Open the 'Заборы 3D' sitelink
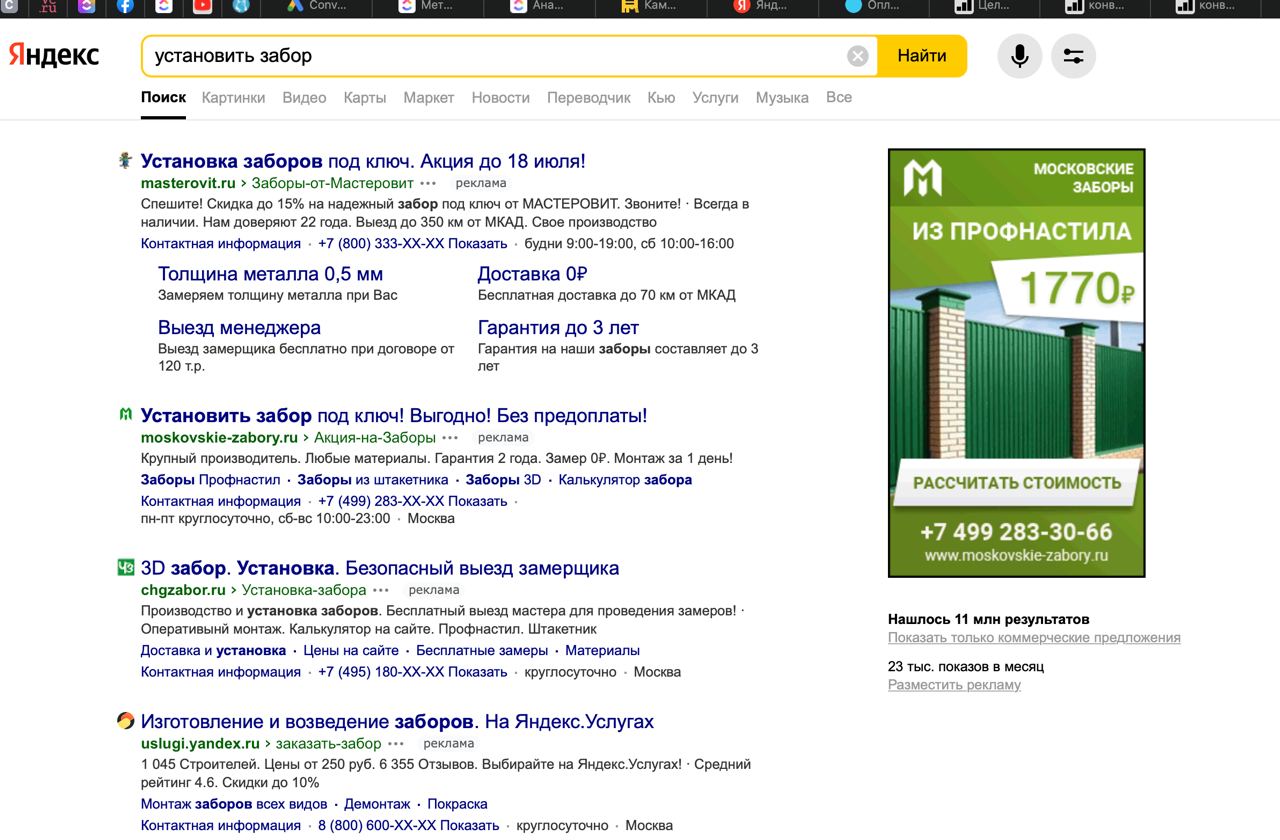Viewport: 1280px width, 840px height. [503, 480]
